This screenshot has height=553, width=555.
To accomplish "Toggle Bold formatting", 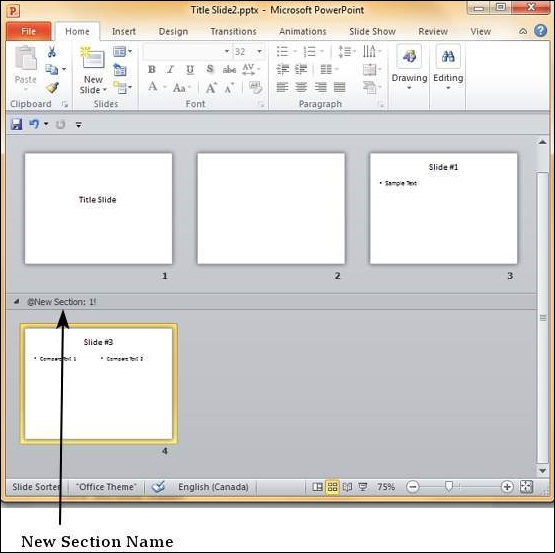I will pyautogui.click(x=152, y=69).
